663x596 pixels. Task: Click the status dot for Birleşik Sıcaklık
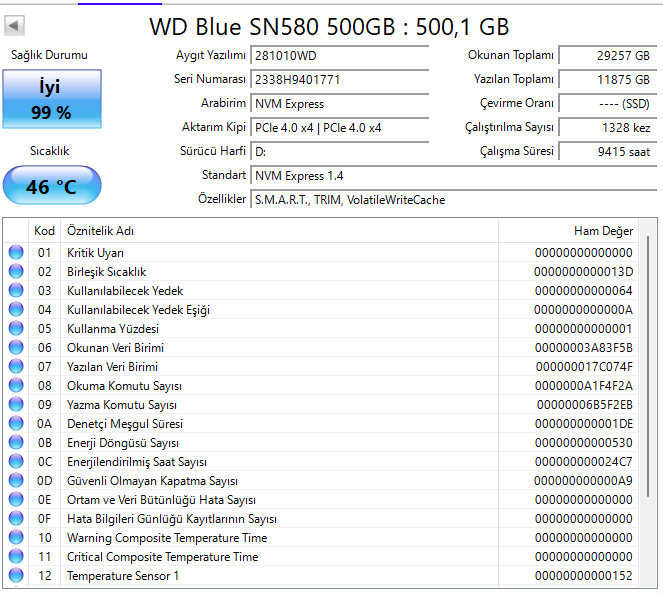click(16, 271)
